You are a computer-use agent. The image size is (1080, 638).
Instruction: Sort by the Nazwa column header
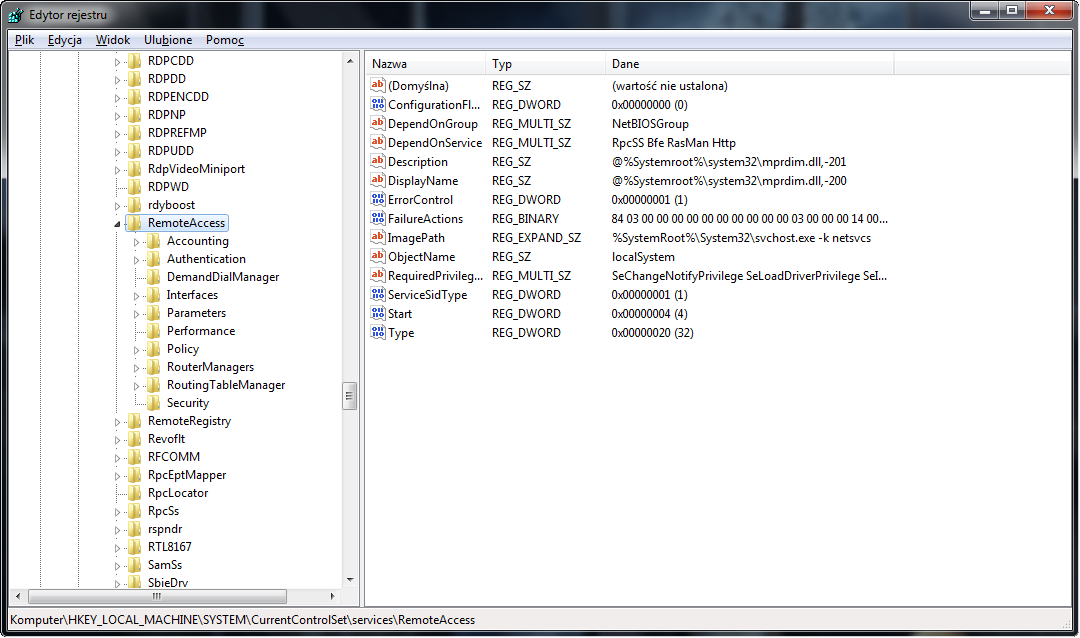coord(425,63)
